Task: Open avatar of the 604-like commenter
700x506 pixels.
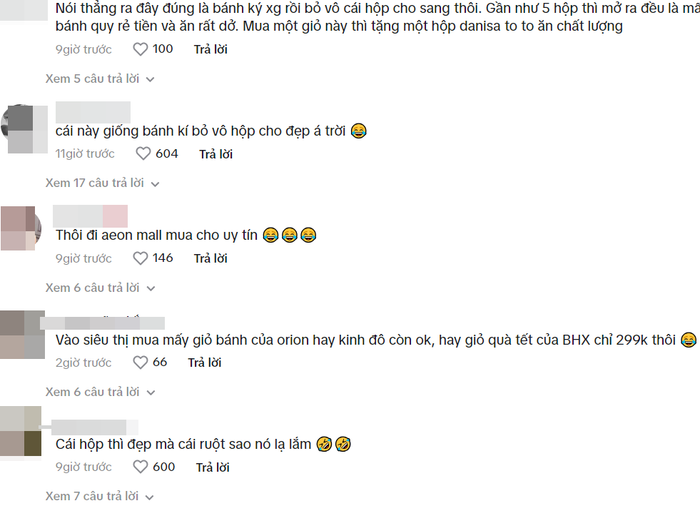Action: click(25, 129)
